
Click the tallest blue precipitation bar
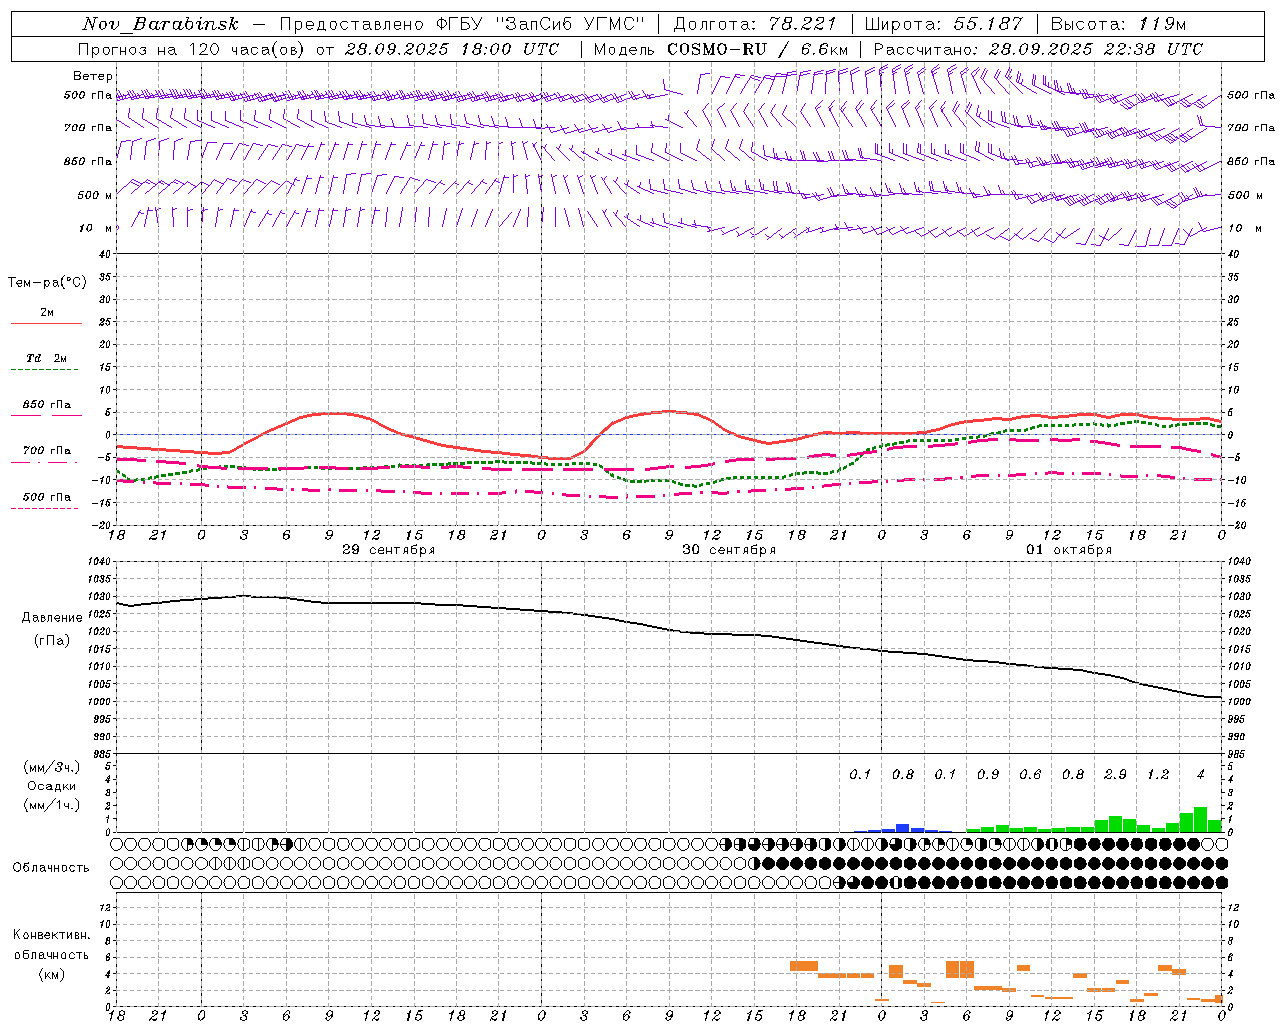902,828
